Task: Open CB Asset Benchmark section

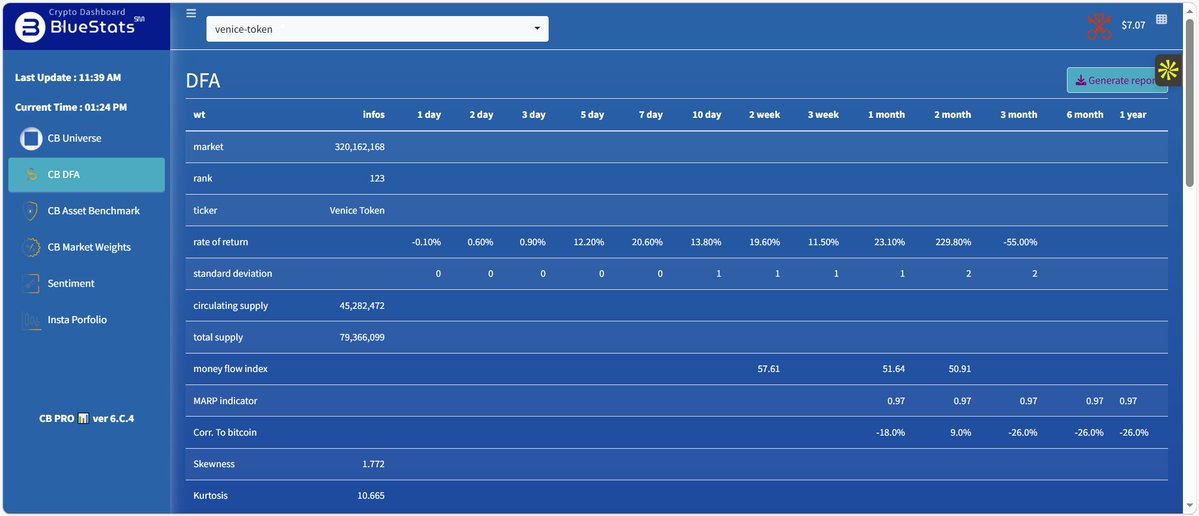Action: 93,211
